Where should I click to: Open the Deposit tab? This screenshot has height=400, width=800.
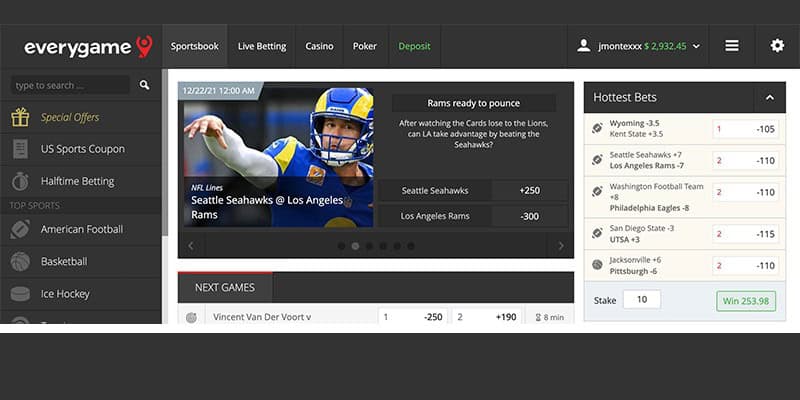[x=414, y=46]
